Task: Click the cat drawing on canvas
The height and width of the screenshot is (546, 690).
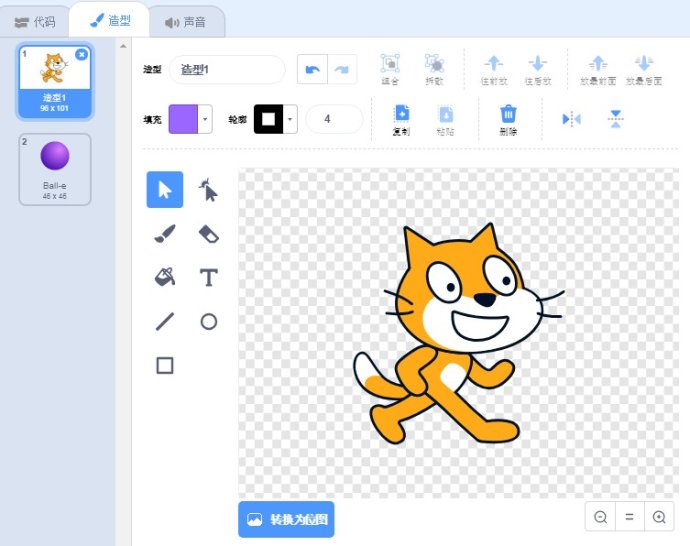Action: click(458, 334)
